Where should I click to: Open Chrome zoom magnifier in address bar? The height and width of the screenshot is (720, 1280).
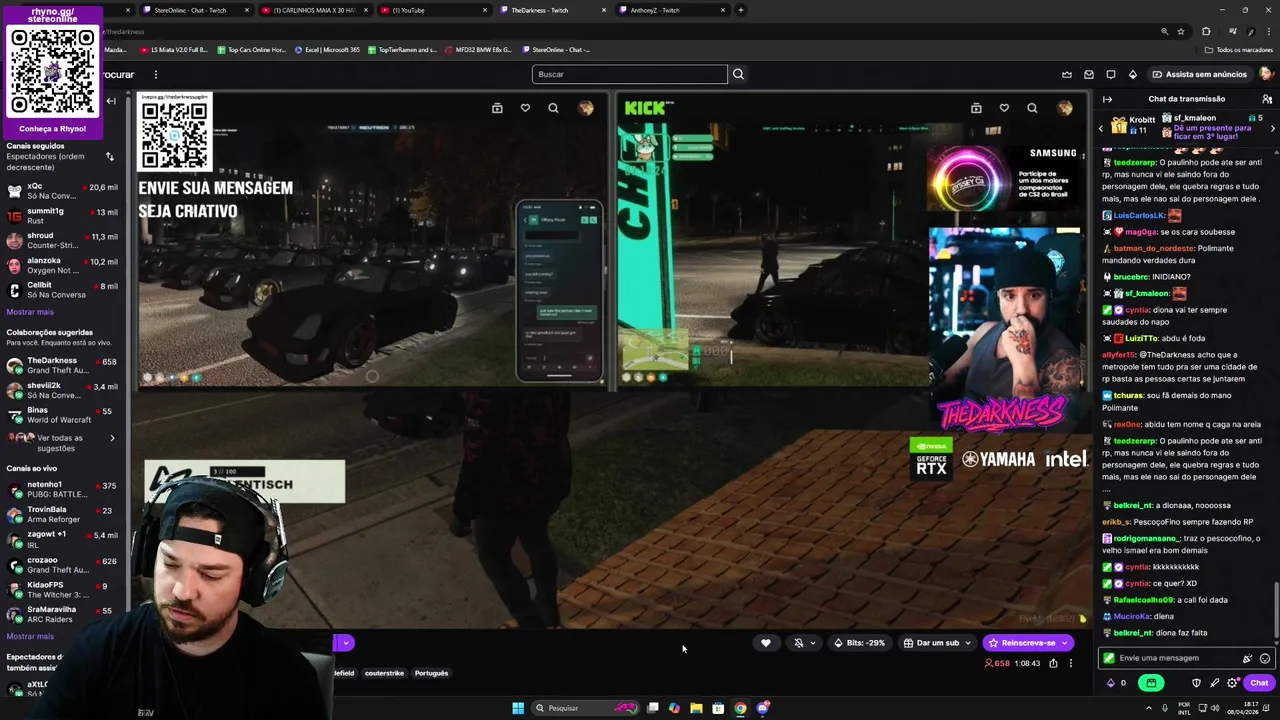(x=1164, y=31)
